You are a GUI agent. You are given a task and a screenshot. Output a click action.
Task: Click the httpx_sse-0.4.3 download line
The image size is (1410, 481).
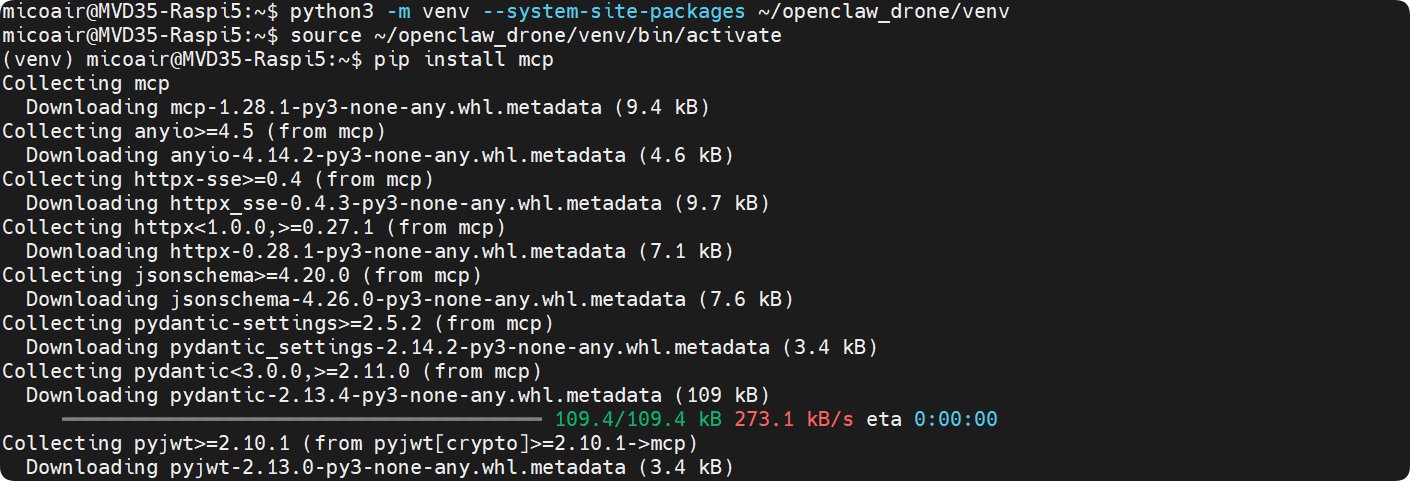(397, 203)
